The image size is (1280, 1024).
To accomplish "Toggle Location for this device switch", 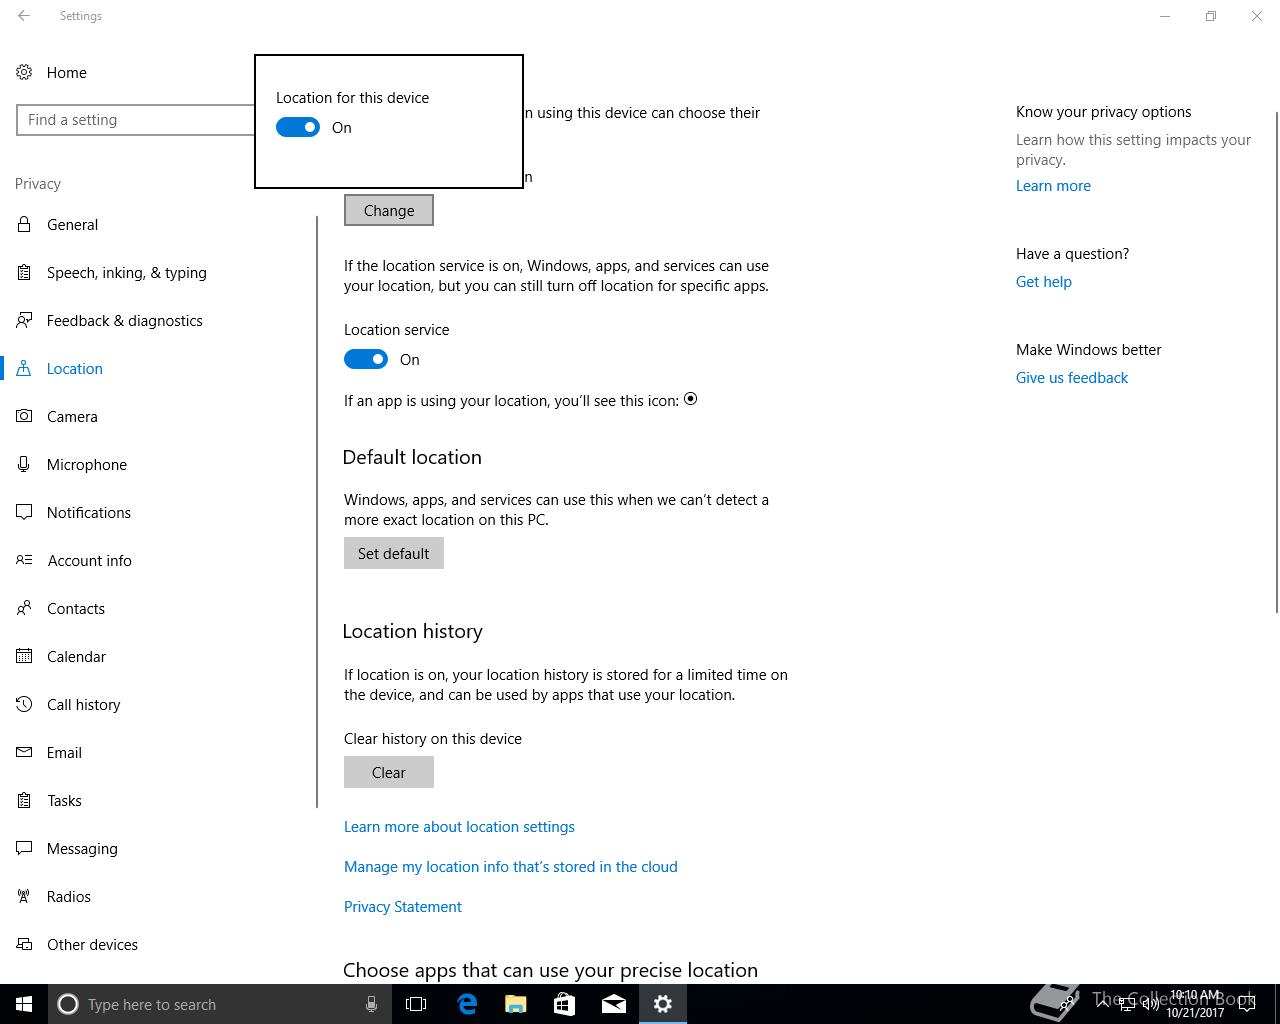I will point(298,127).
